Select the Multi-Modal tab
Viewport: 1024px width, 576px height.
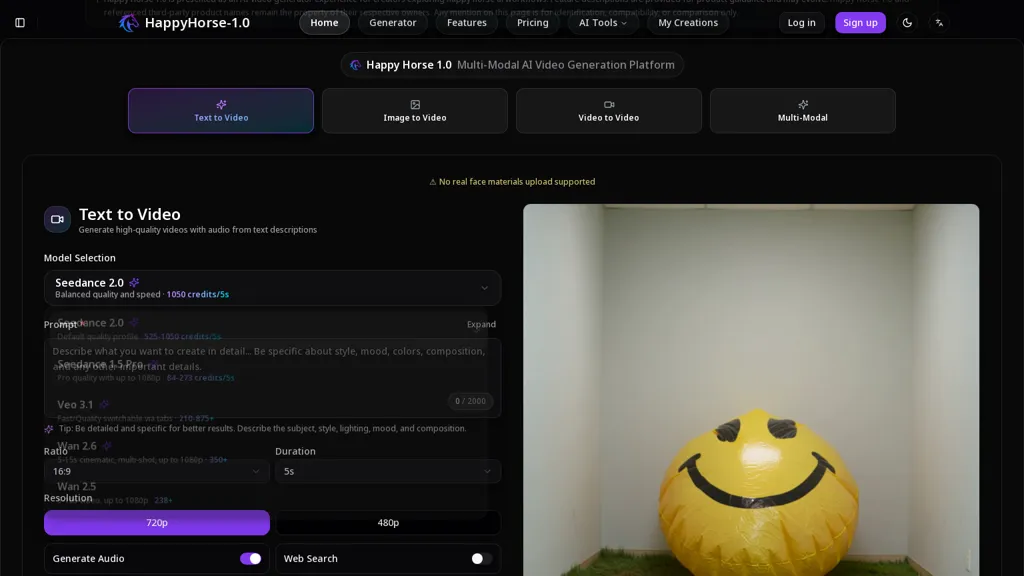[803, 111]
